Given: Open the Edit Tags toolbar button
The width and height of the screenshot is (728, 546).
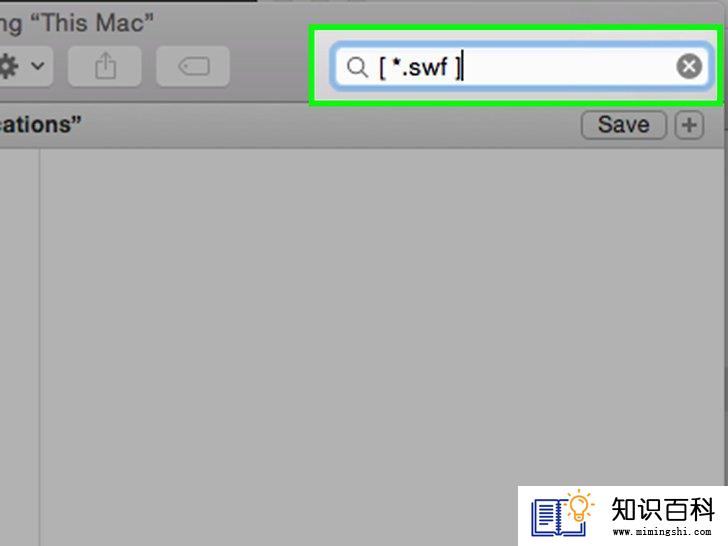Looking at the screenshot, I should point(193,66).
